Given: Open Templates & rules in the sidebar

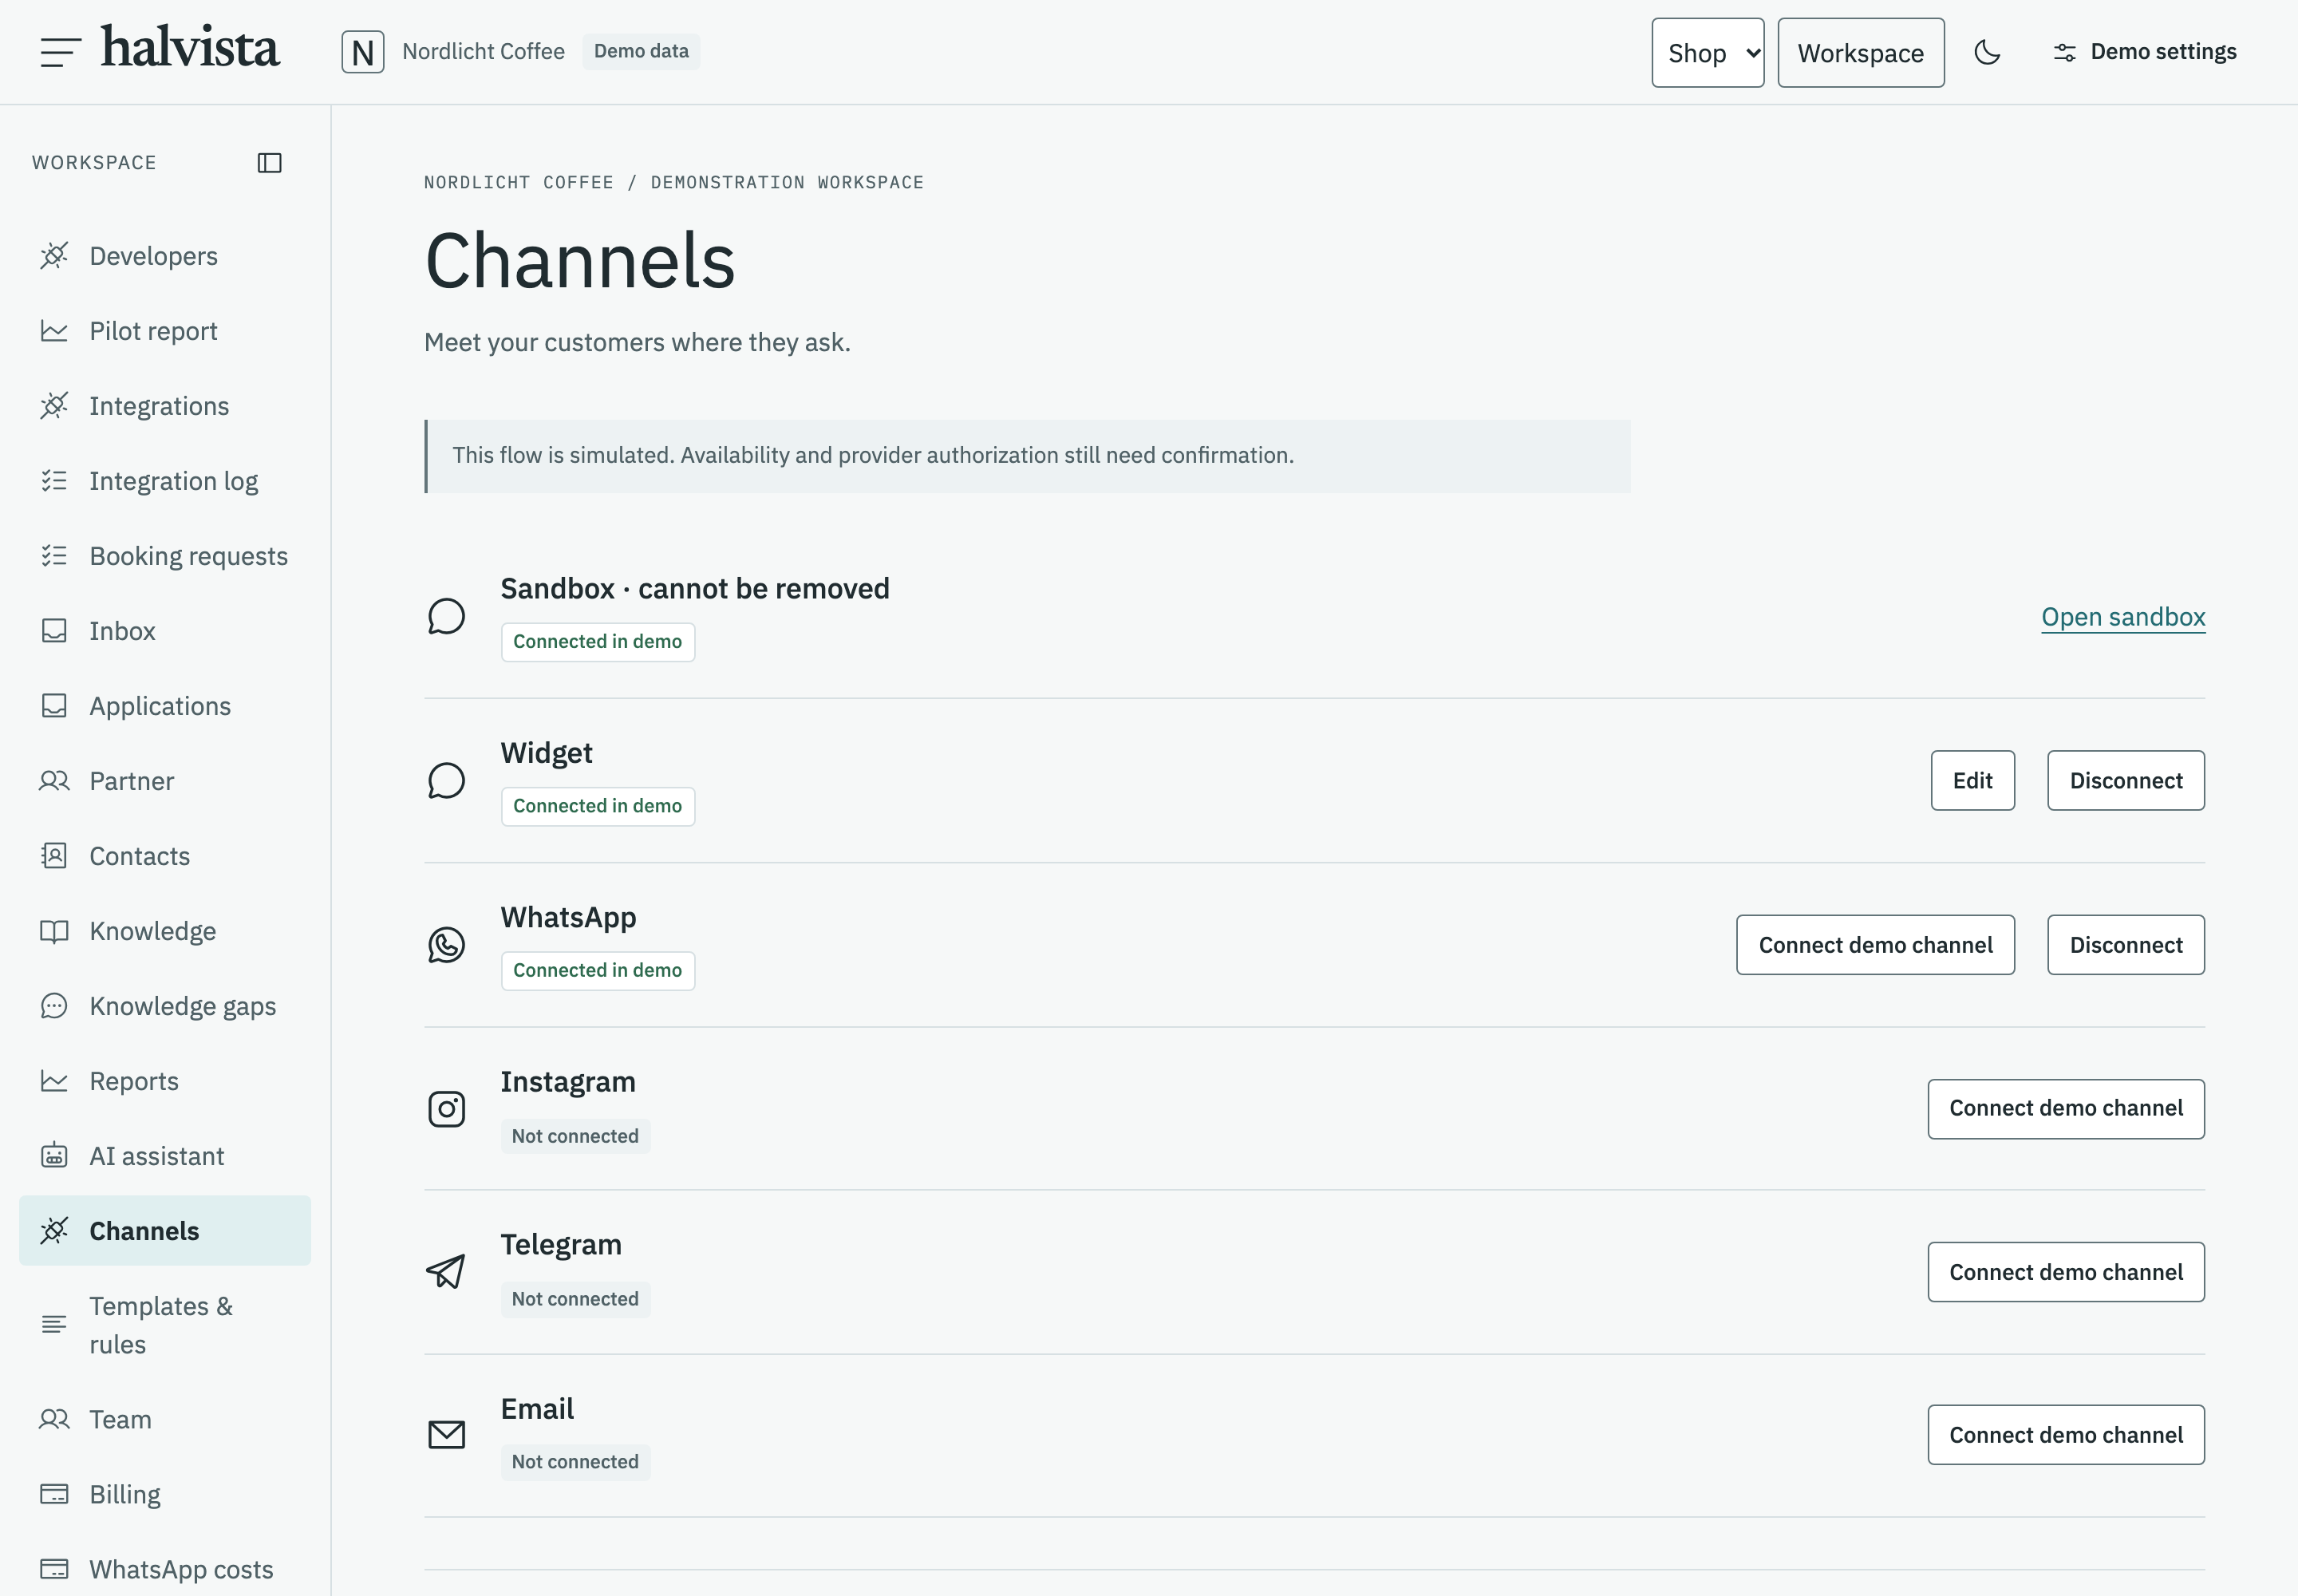Looking at the screenshot, I should click(x=165, y=1325).
